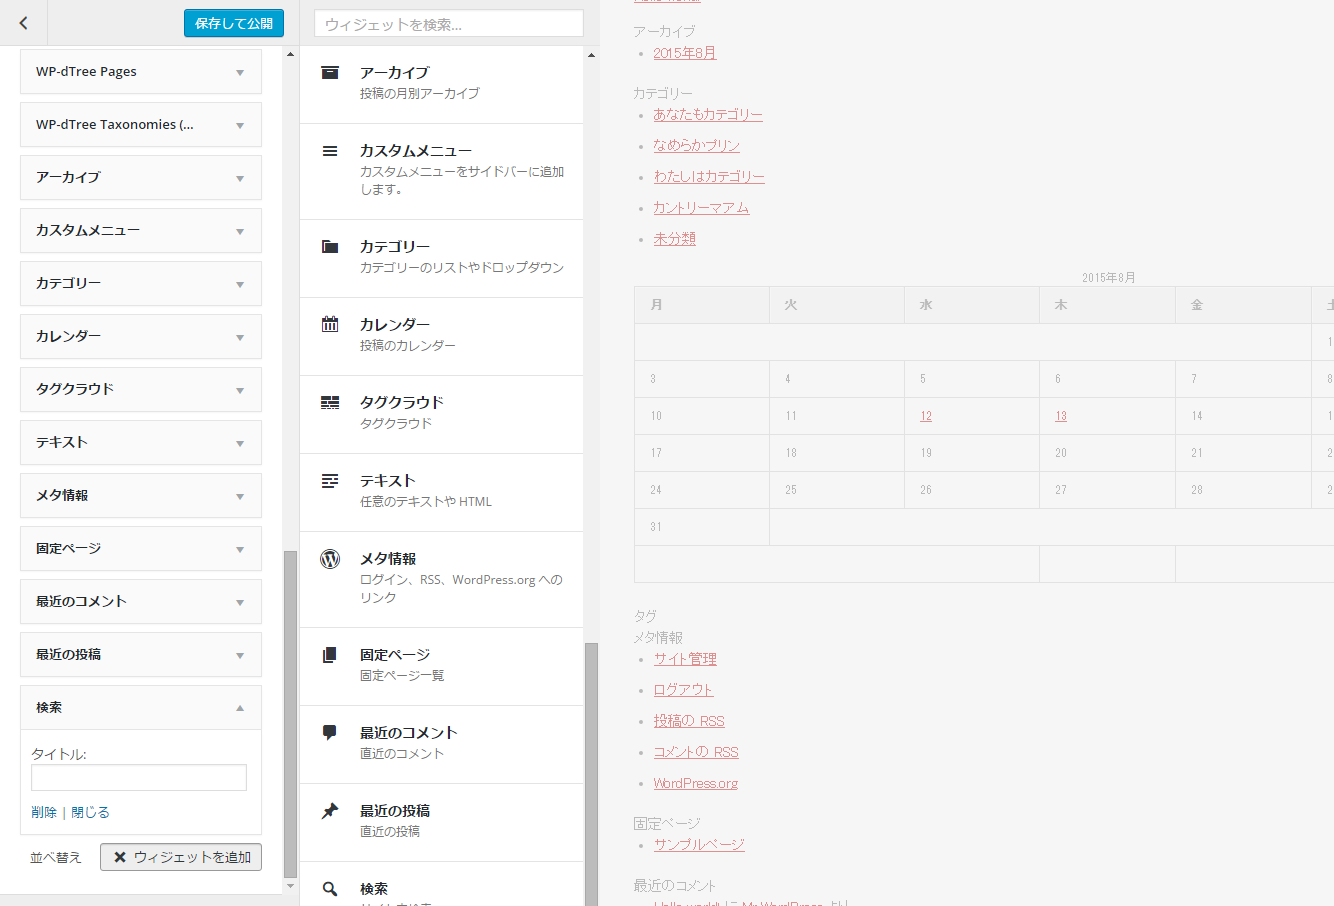
Task: Click the 固定ページ pages icon
Action: (330, 655)
